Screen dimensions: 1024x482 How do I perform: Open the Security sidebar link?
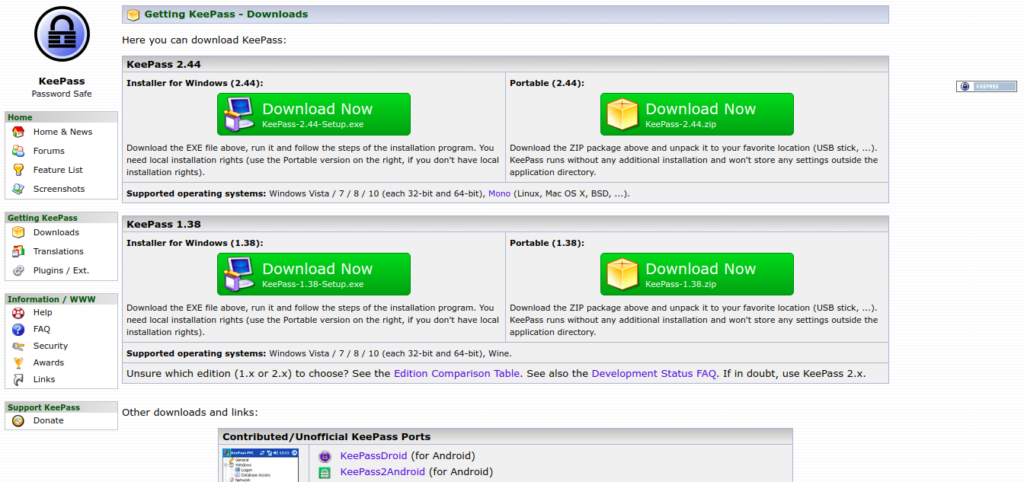[x=50, y=346]
